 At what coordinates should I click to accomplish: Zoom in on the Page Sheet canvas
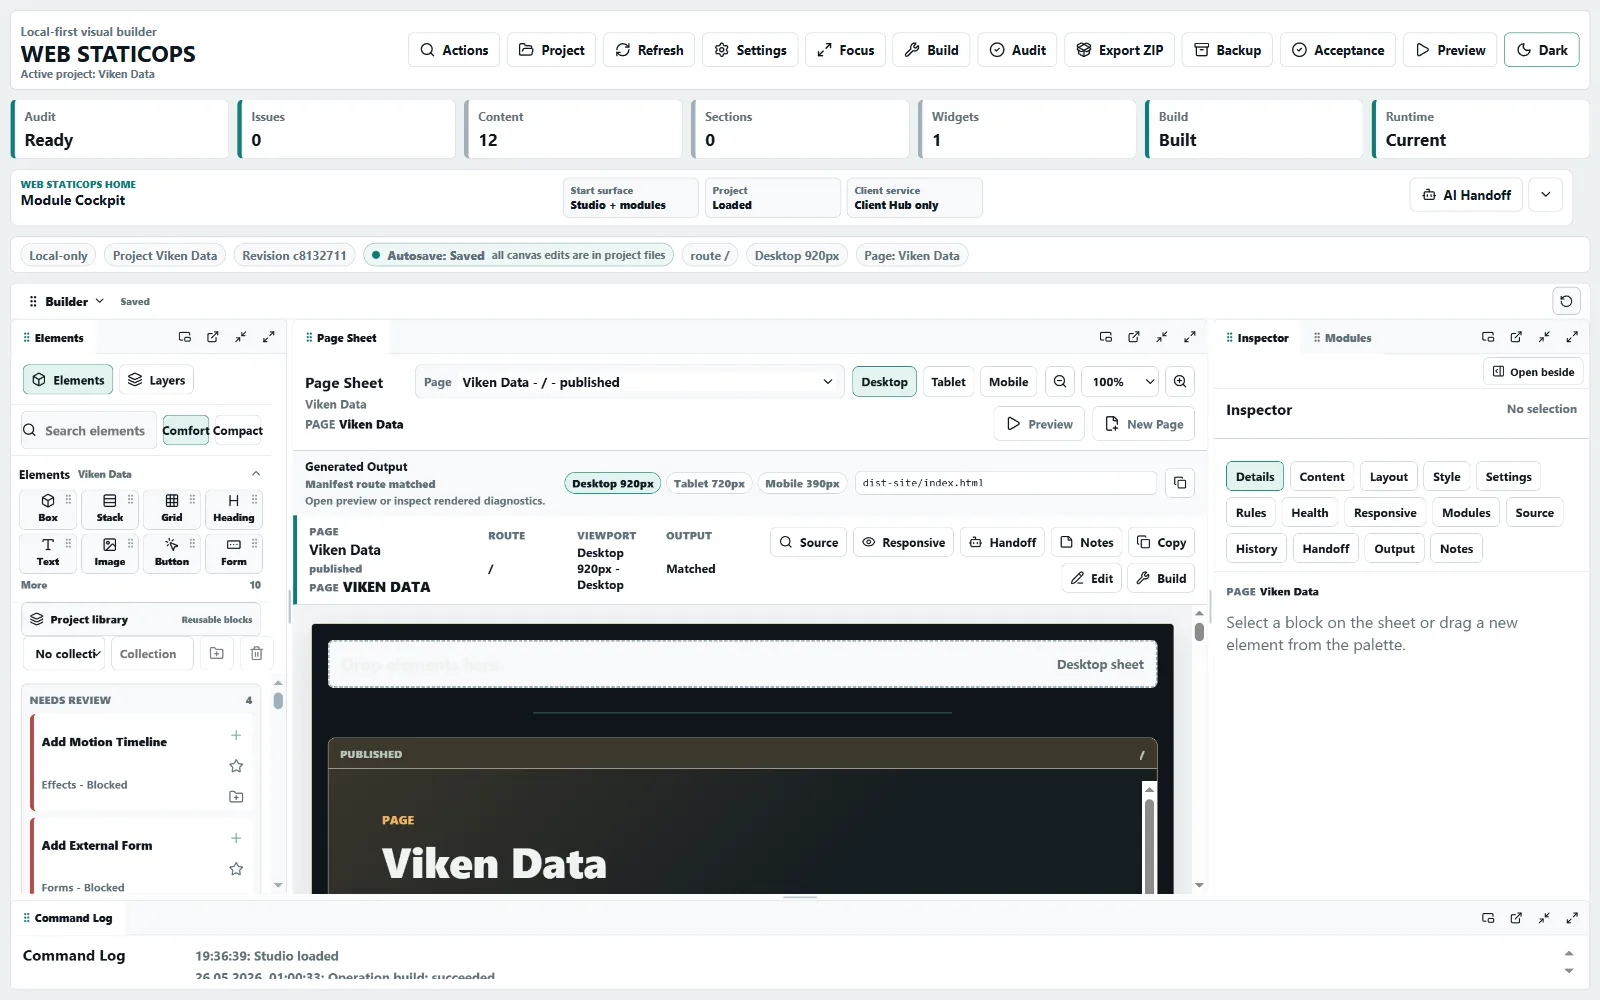1180,382
